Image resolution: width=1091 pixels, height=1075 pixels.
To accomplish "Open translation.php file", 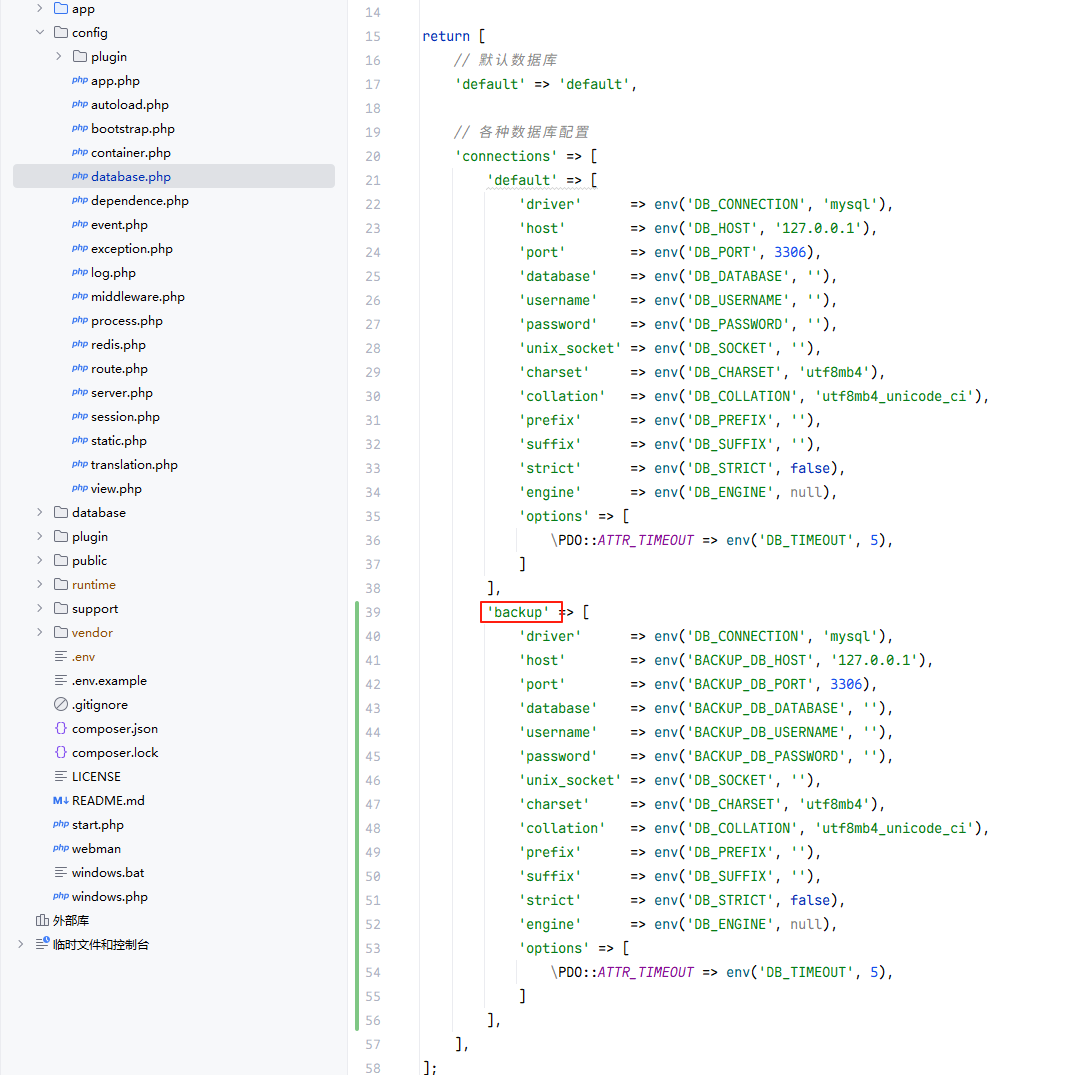I will pyautogui.click(x=134, y=465).
